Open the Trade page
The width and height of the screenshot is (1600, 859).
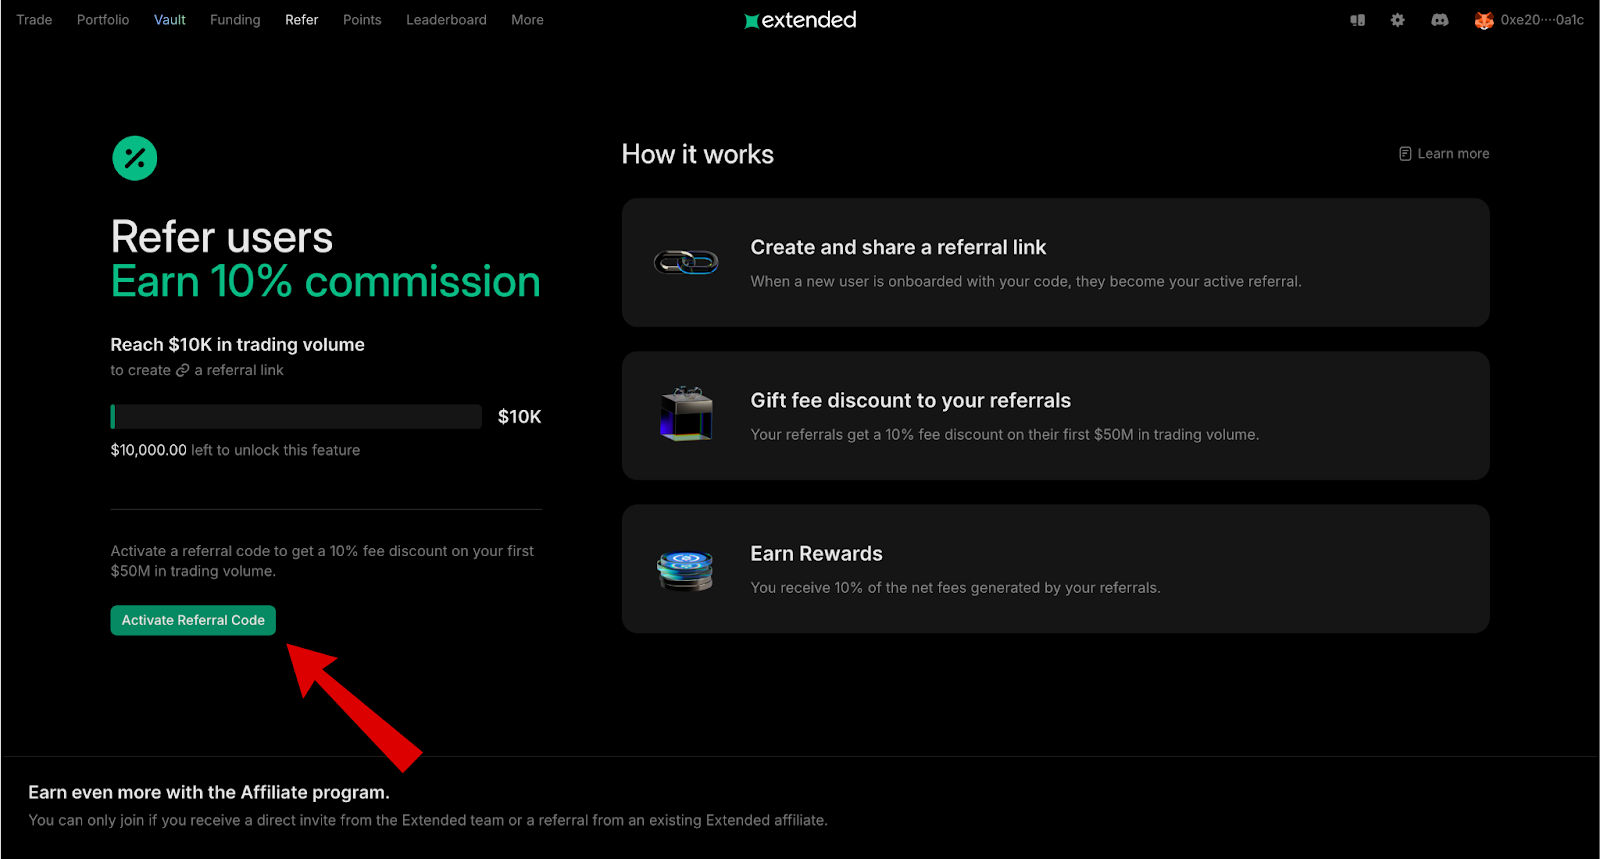click(34, 20)
